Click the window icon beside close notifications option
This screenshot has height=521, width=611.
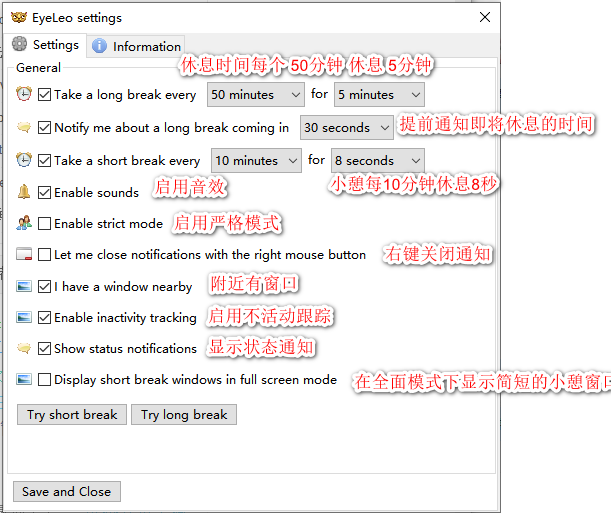pos(24,254)
